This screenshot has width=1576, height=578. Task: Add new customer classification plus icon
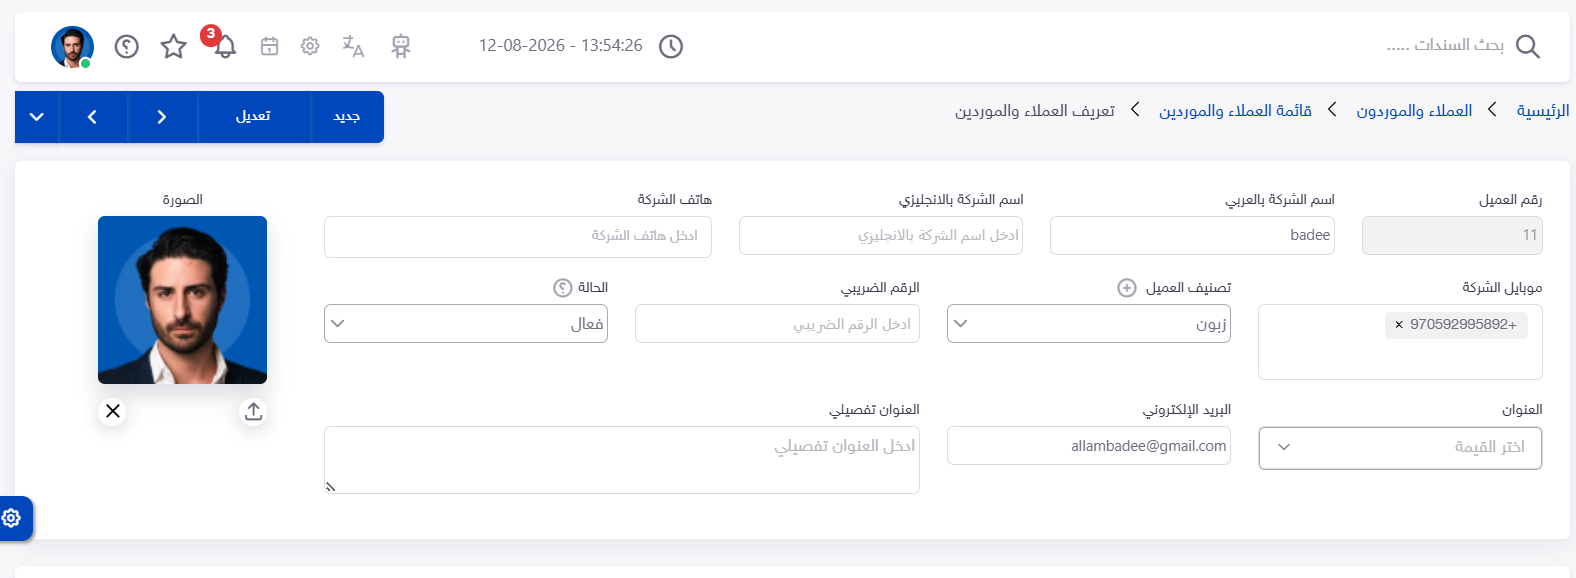(1127, 288)
